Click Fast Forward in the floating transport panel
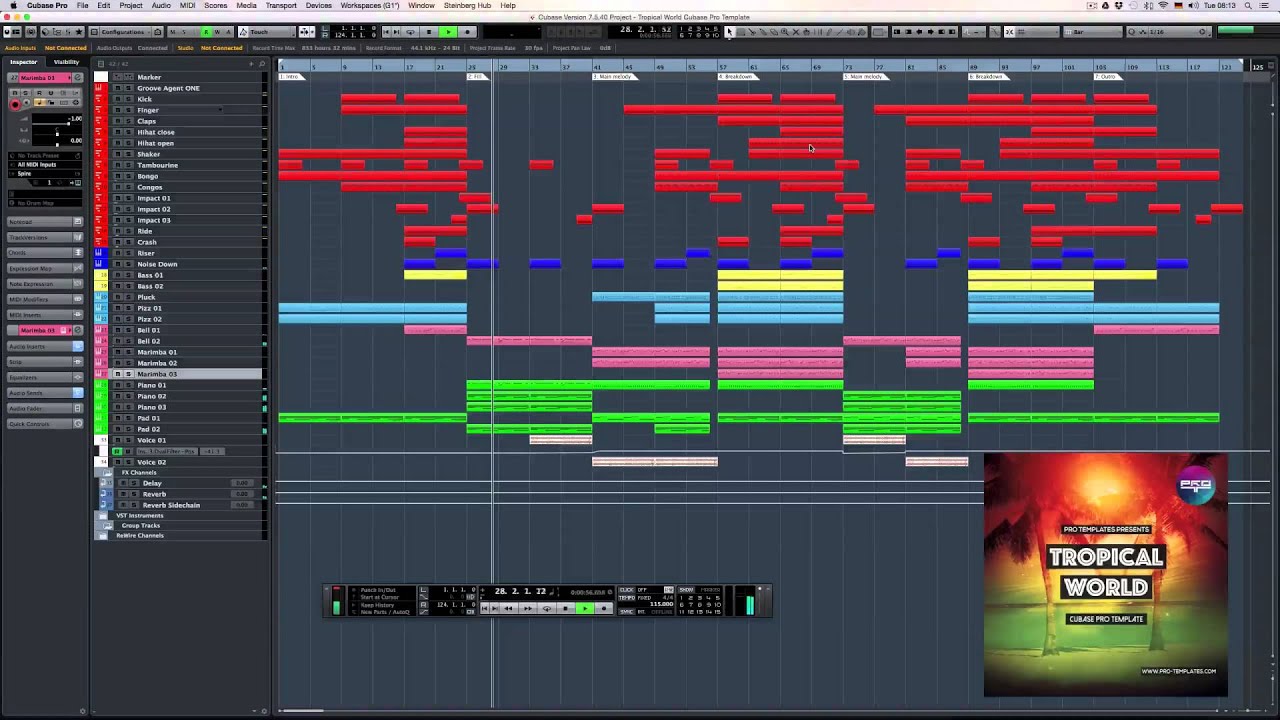The height and width of the screenshot is (720, 1280). click(x=528, y=608)
